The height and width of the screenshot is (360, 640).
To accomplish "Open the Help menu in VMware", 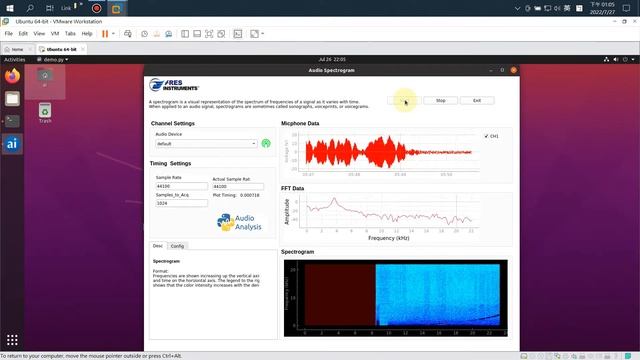I will [87, 33].
